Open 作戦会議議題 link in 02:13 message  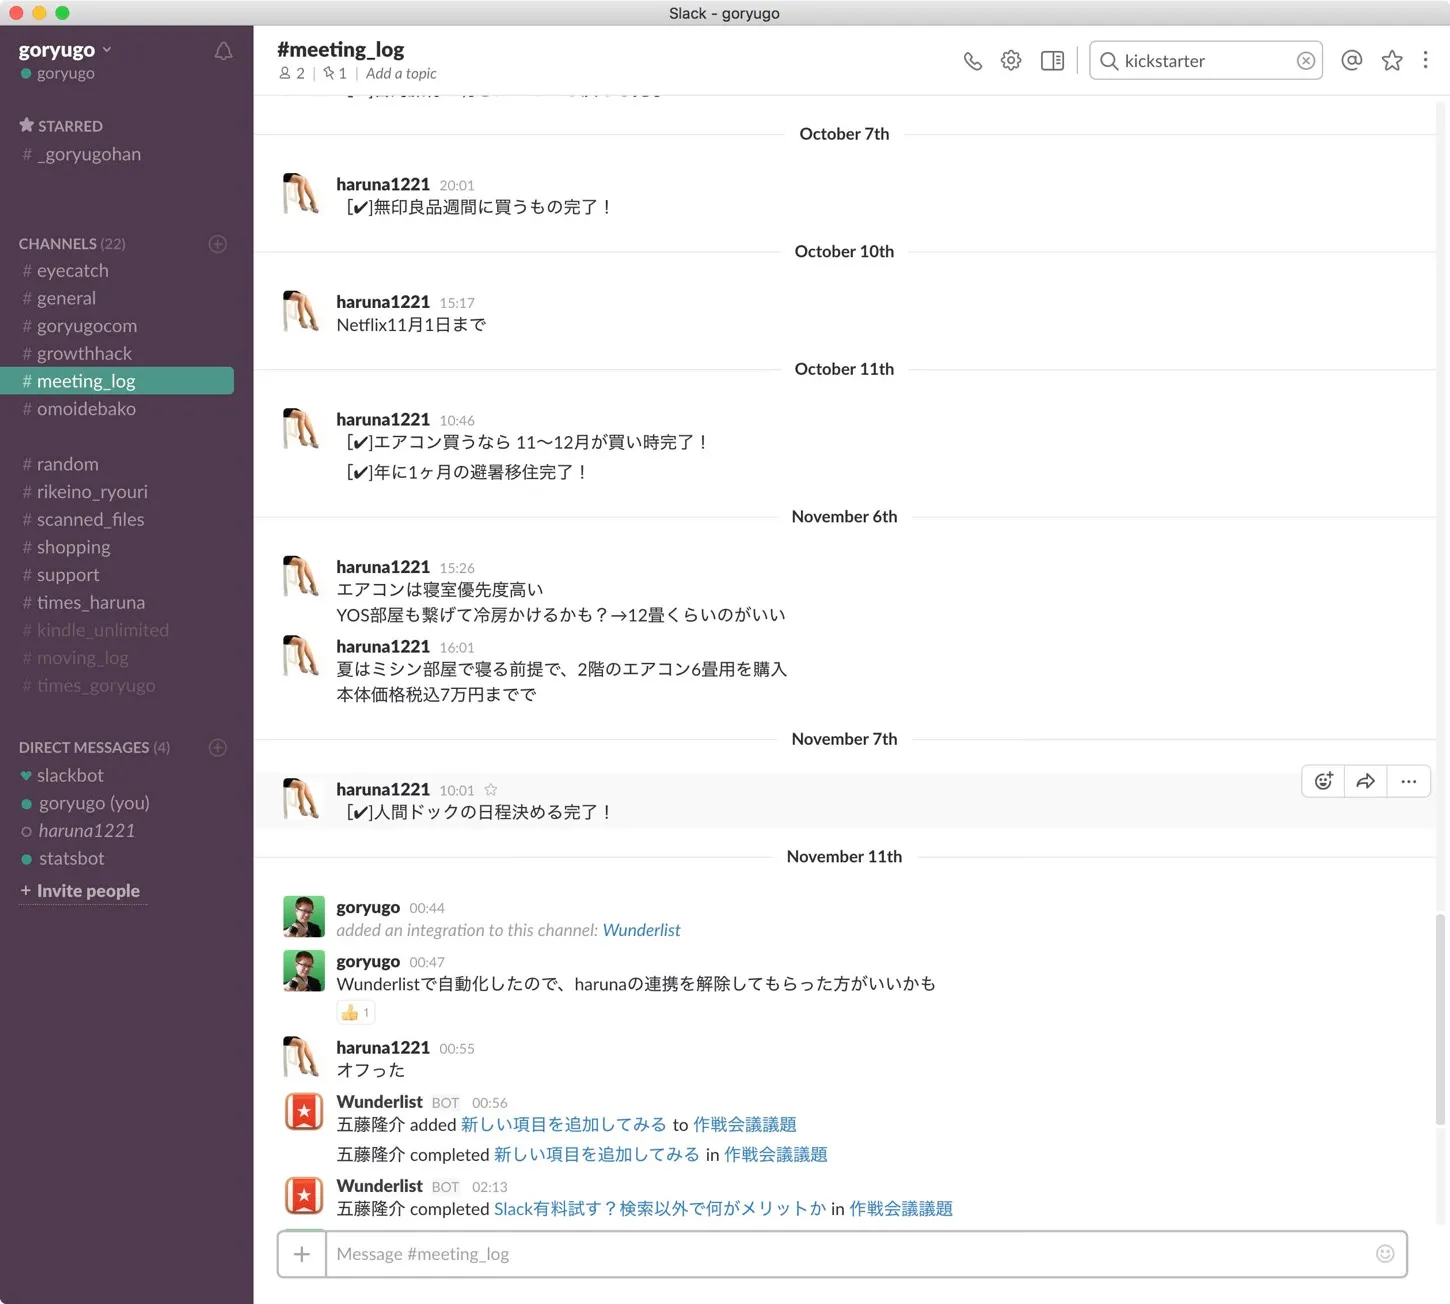coord(901,1209)
